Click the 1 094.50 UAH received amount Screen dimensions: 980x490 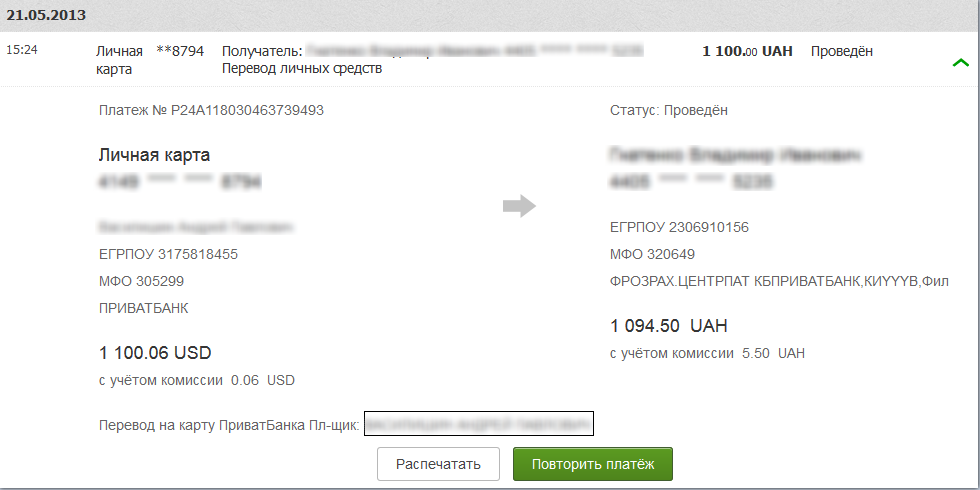coord(669,326)
